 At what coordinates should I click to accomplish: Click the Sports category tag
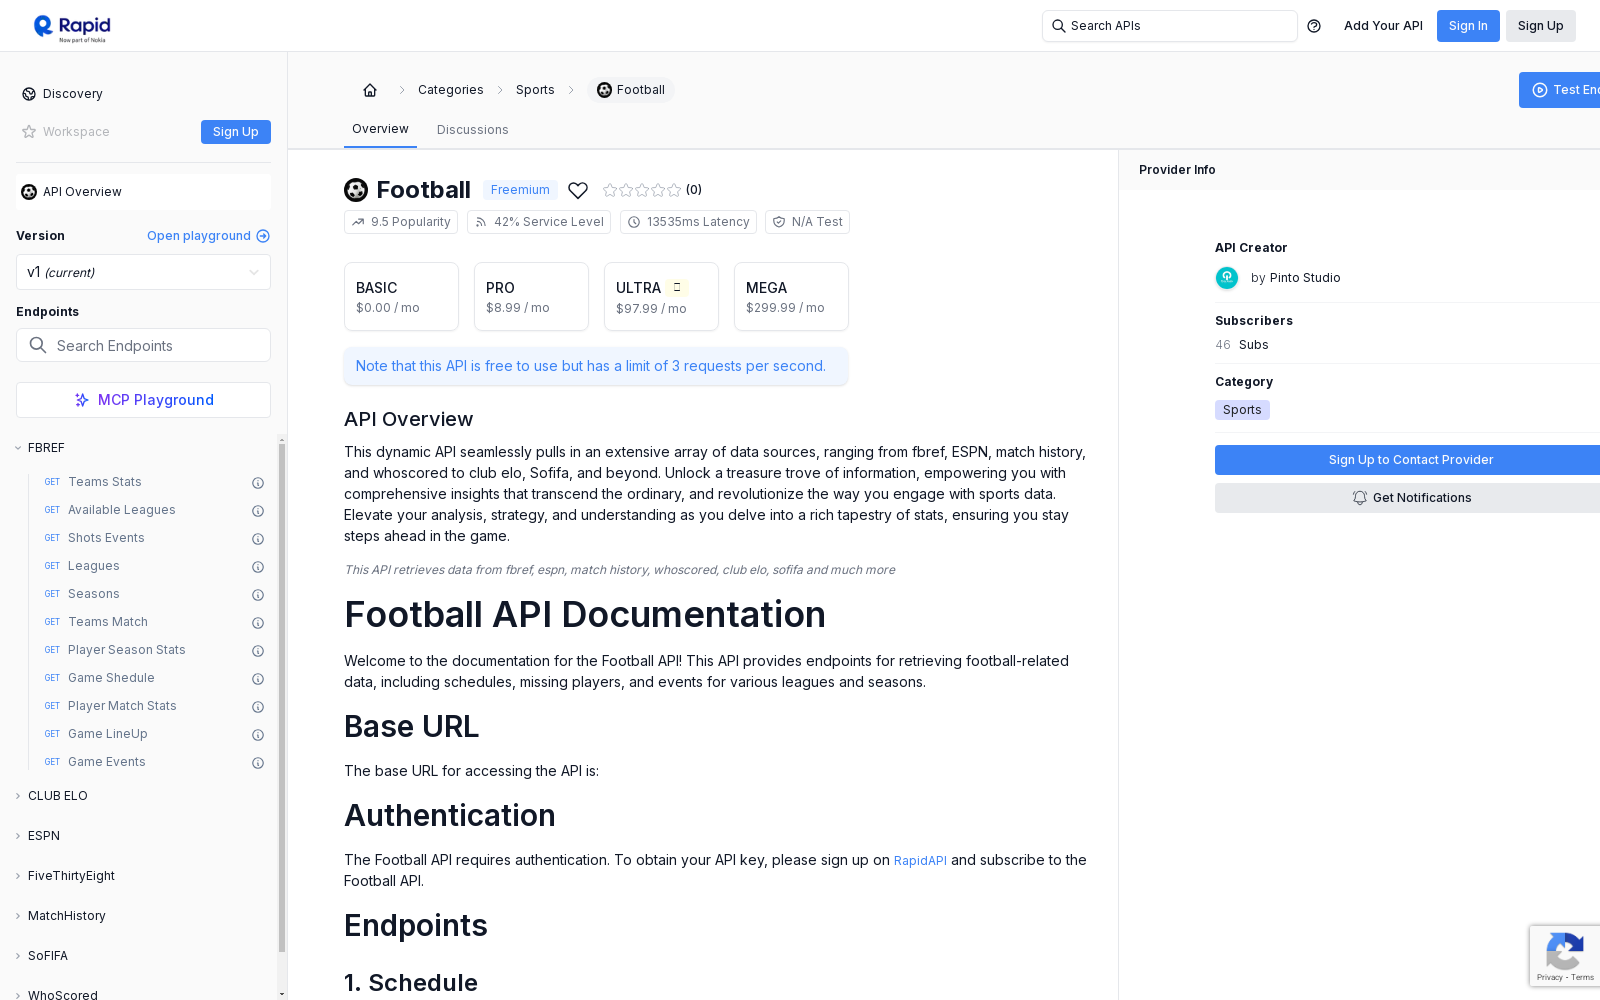pyautogui.click(x=1242, y=410)
